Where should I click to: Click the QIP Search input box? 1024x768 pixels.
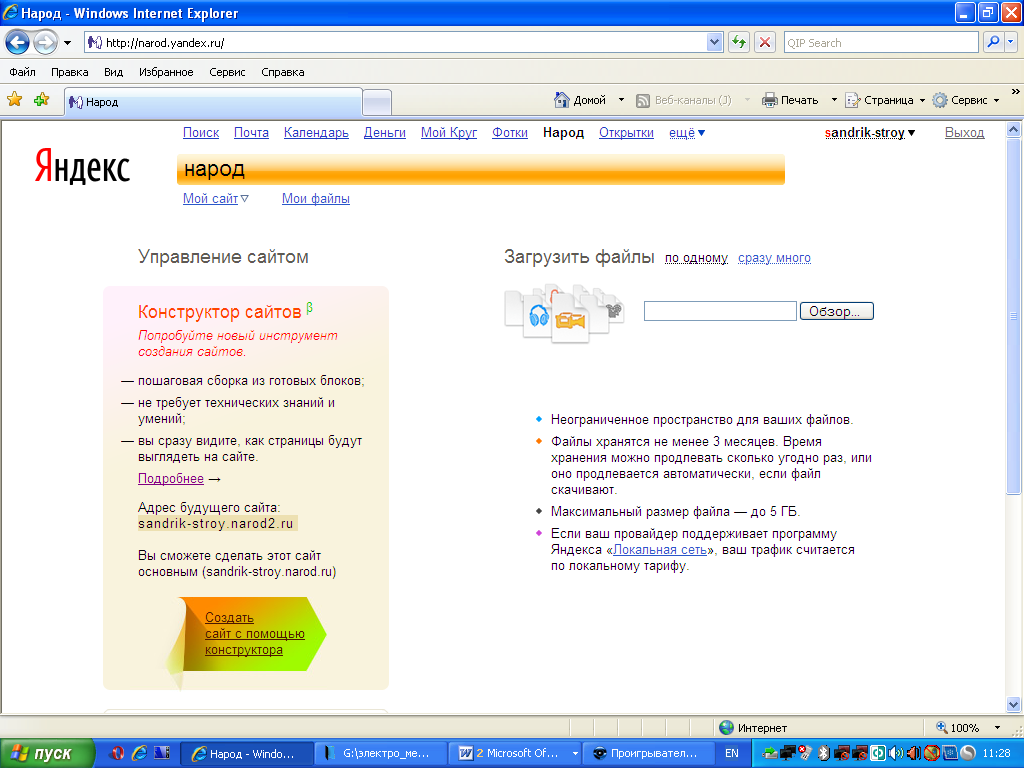click(880, 42)
